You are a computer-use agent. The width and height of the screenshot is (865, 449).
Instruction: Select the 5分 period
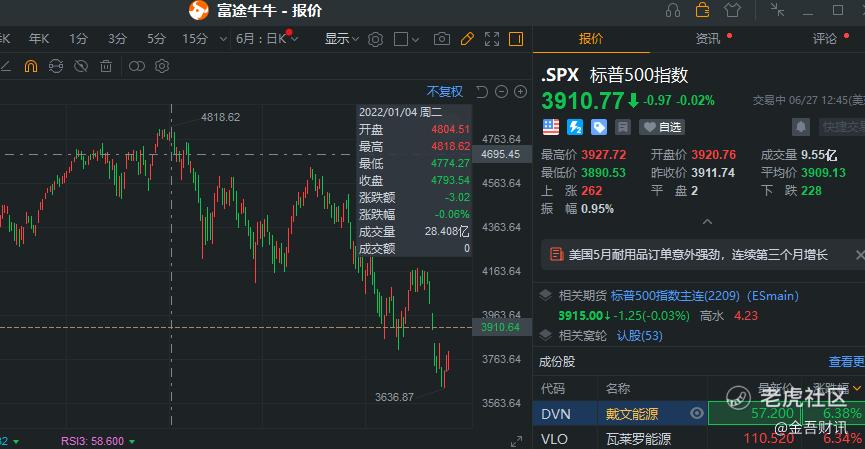[x=156, y=39]
